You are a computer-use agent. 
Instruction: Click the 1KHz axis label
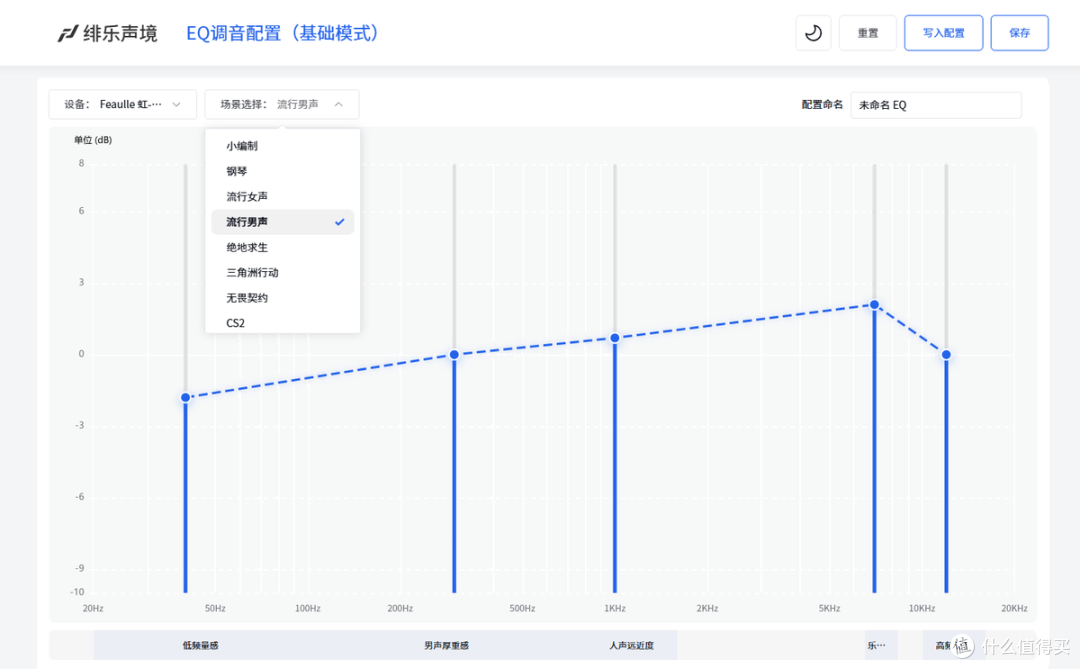tap(615, 608)
